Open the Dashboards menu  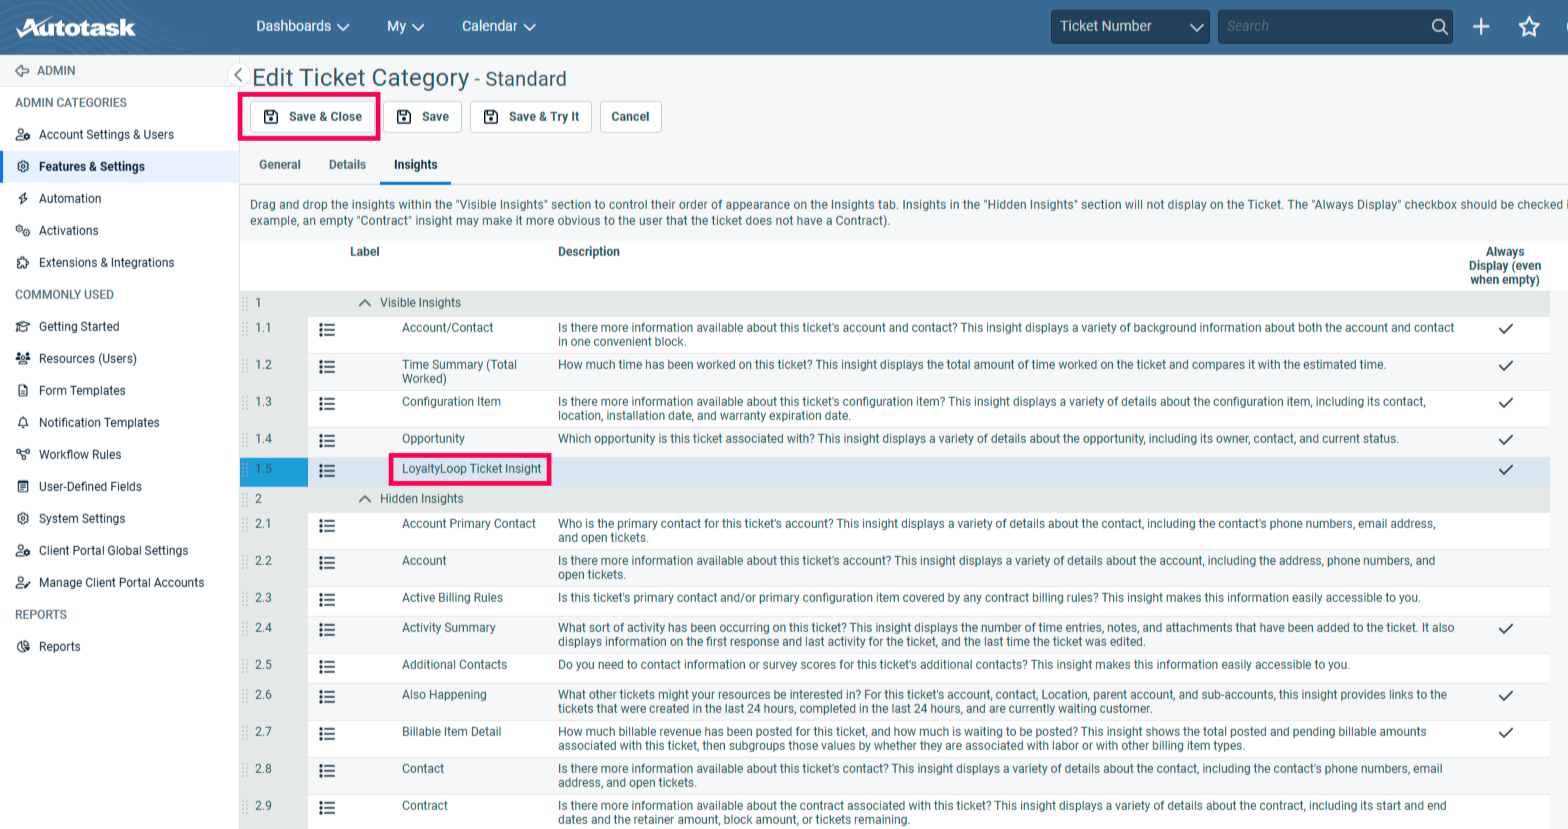coord(302,27)
